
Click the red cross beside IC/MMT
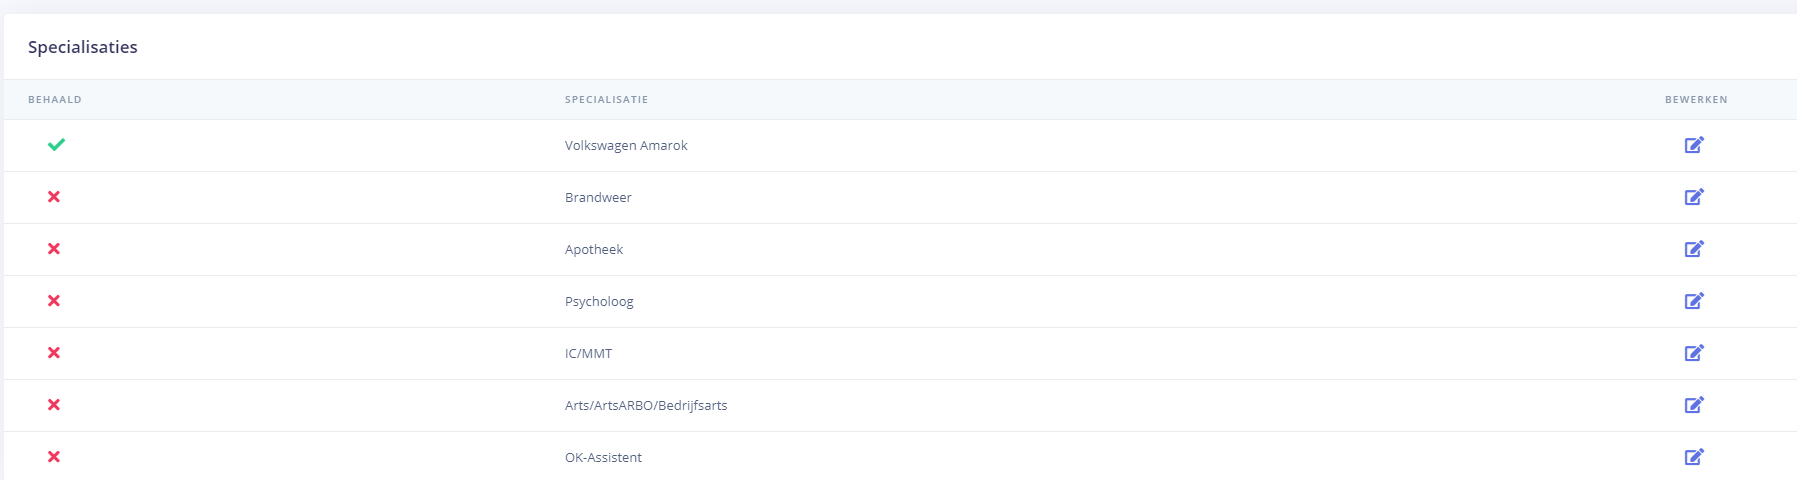tap(54, 353)
